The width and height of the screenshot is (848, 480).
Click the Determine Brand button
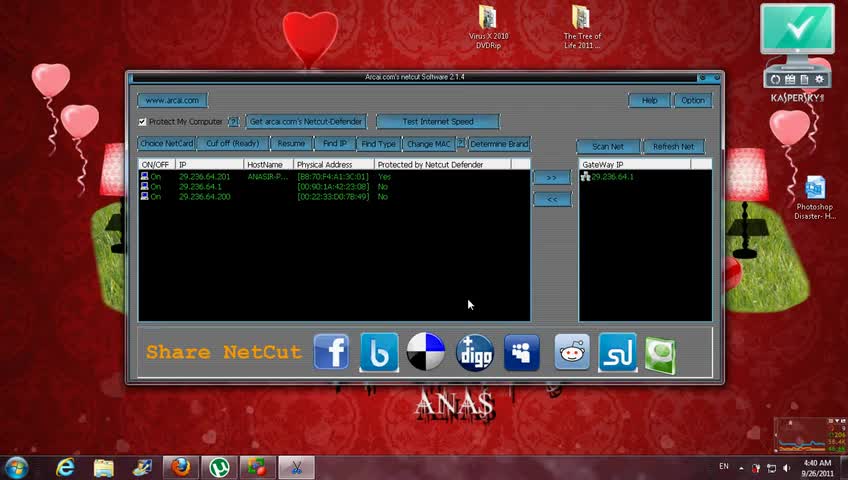click(x=499, y=144)
